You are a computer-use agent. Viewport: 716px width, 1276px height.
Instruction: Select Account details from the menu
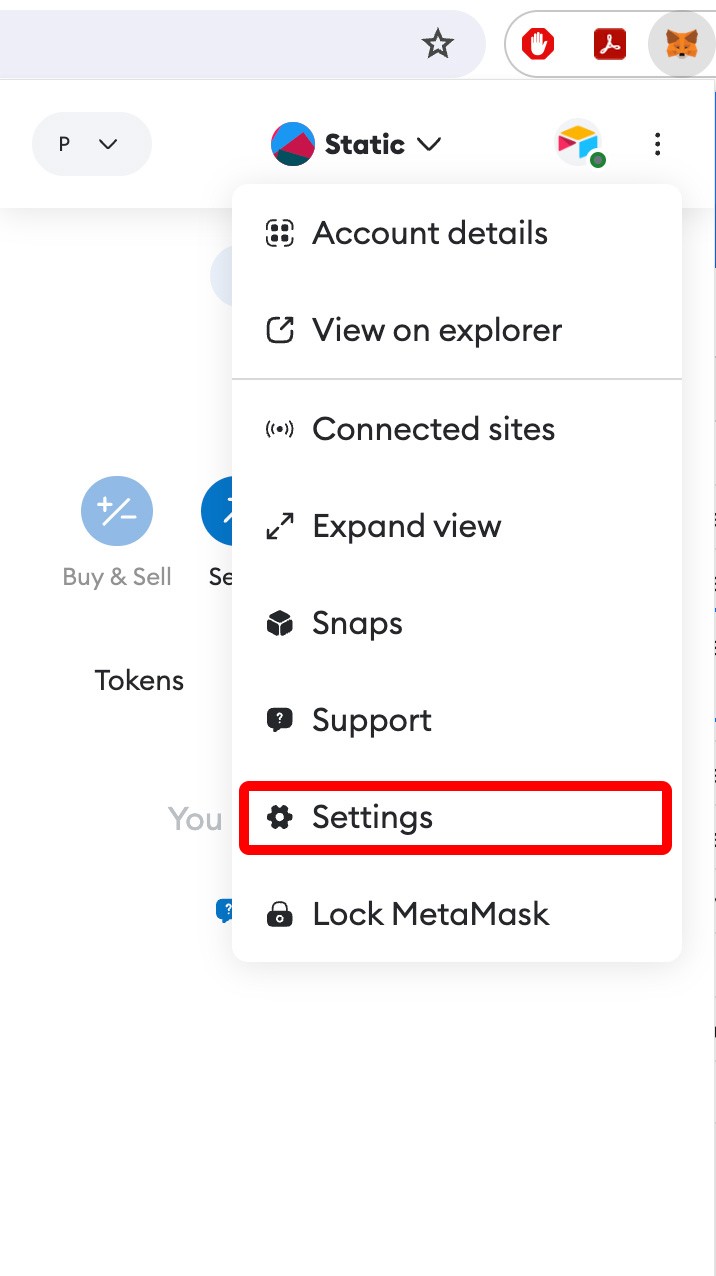(430, 233)
